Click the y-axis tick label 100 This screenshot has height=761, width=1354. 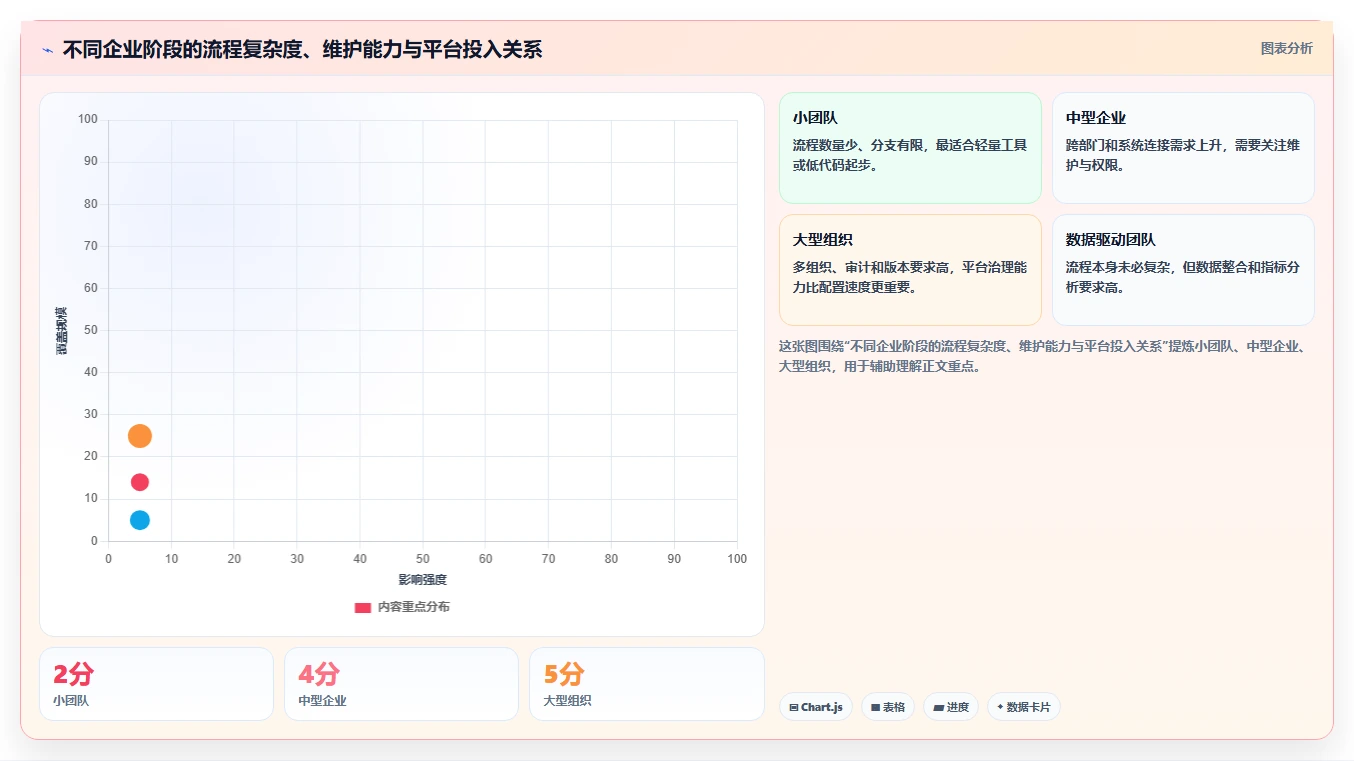(x=88, y=119)
